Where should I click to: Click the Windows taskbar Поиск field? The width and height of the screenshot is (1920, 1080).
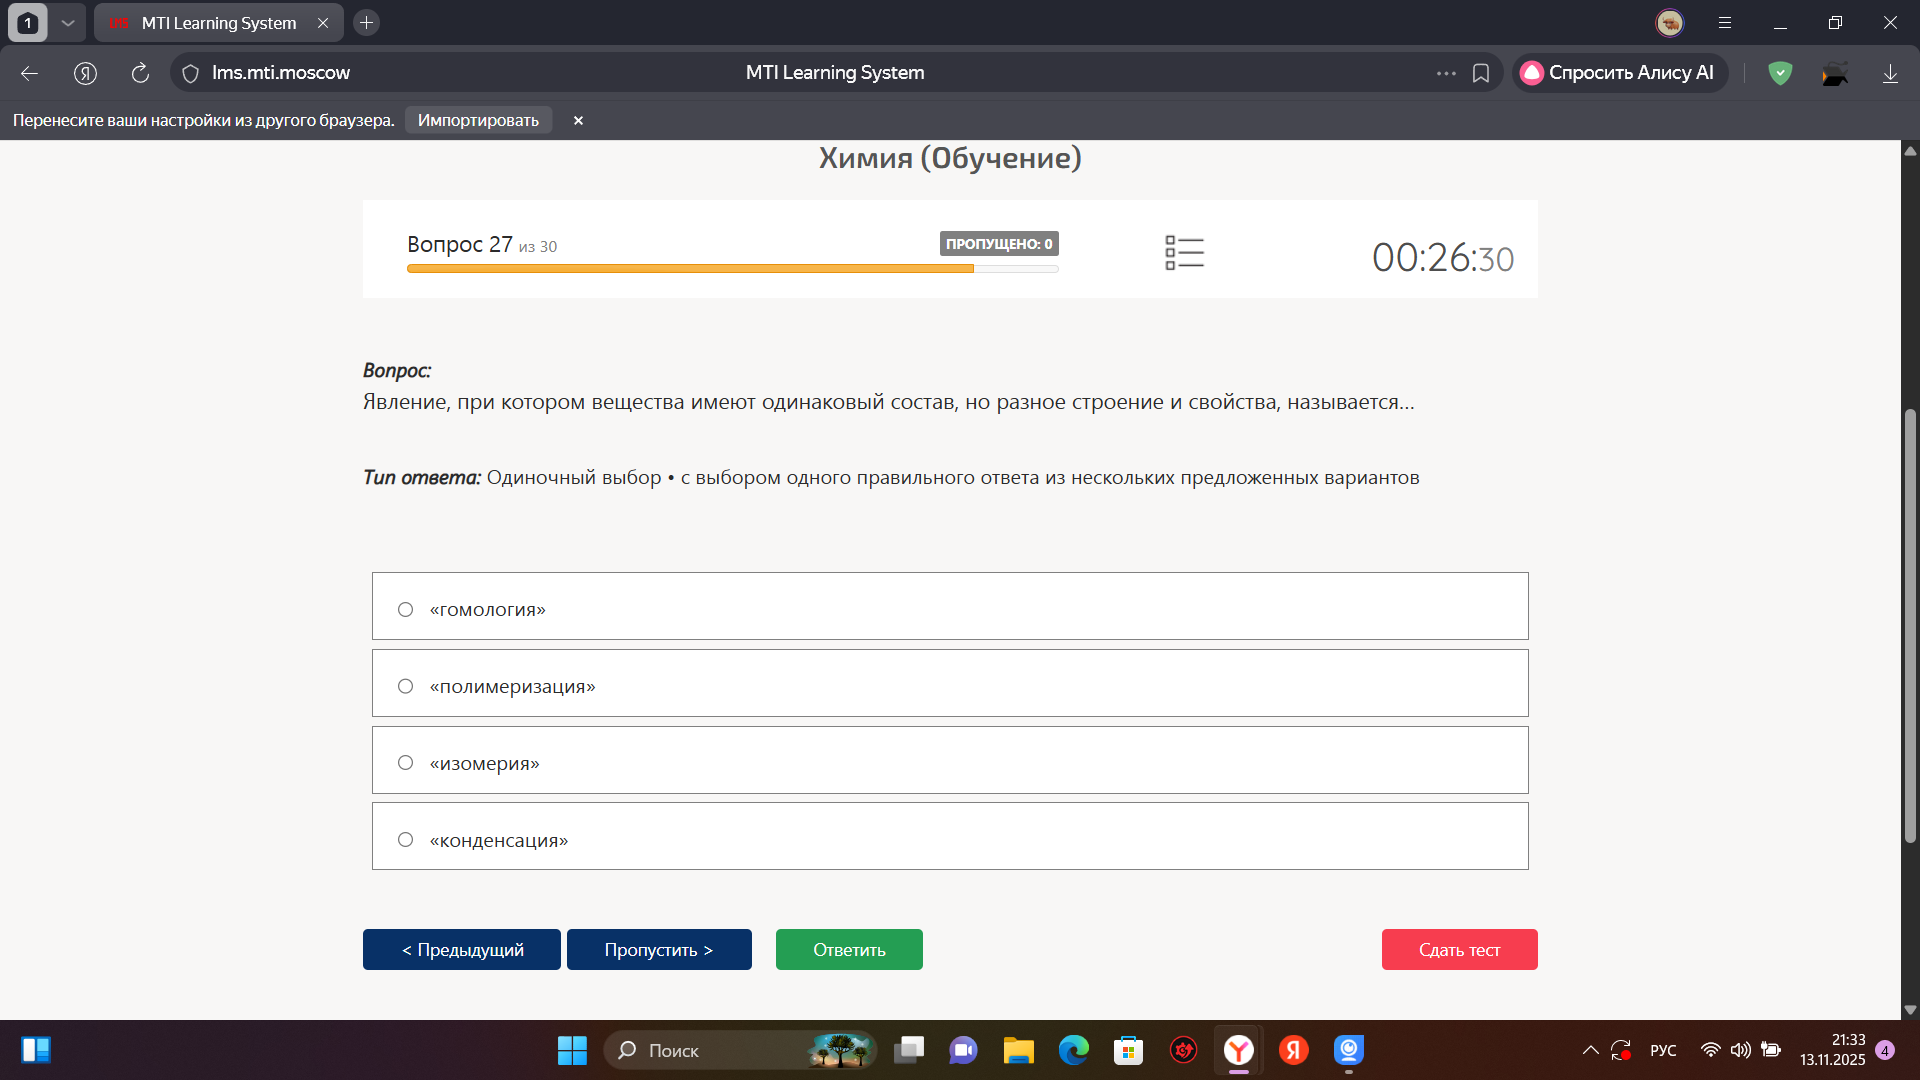pos(740,1050)
